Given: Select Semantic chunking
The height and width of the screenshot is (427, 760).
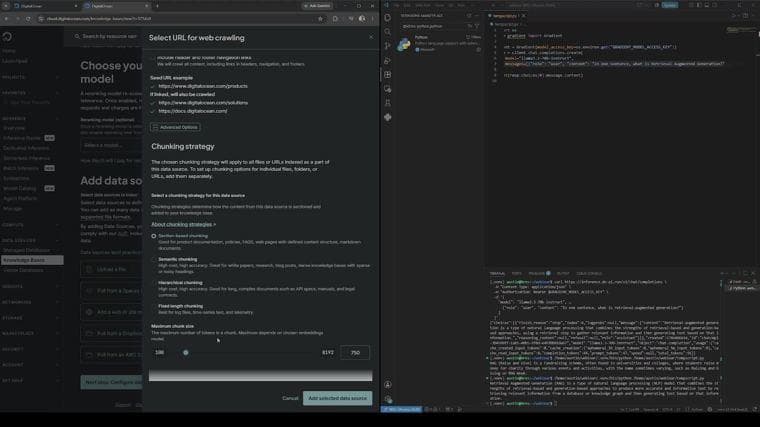Looking at the screenshot, I should 154,260.
